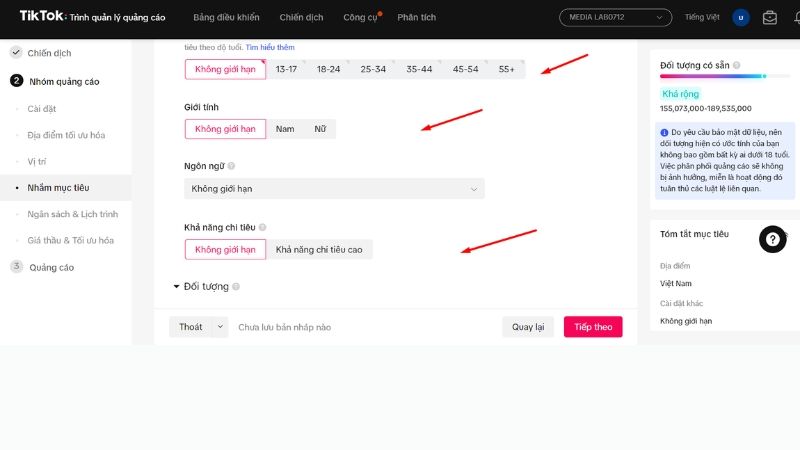Open Bảng điều khiển menu
Screen dimensions: 800x450
coord(226,17)
